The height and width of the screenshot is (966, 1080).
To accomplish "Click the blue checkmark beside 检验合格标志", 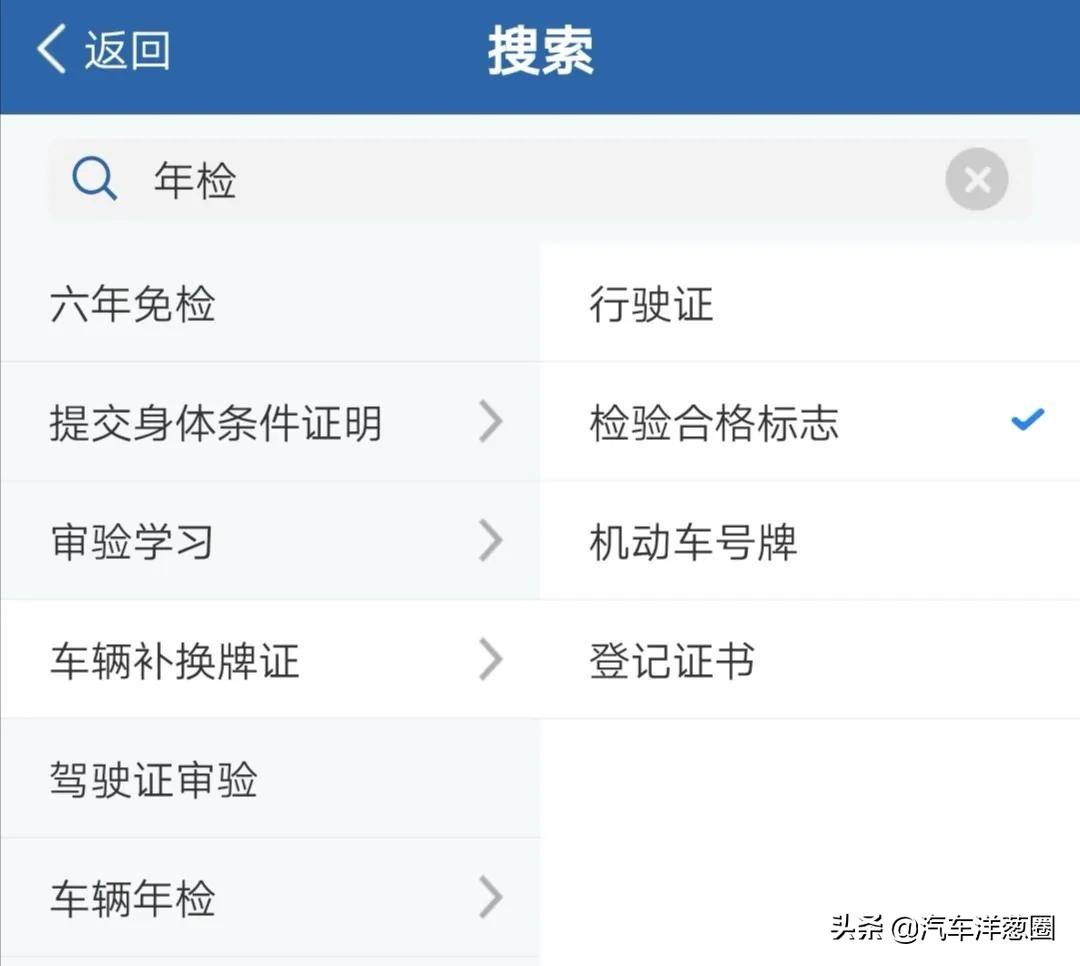I will pos(1027,420).
